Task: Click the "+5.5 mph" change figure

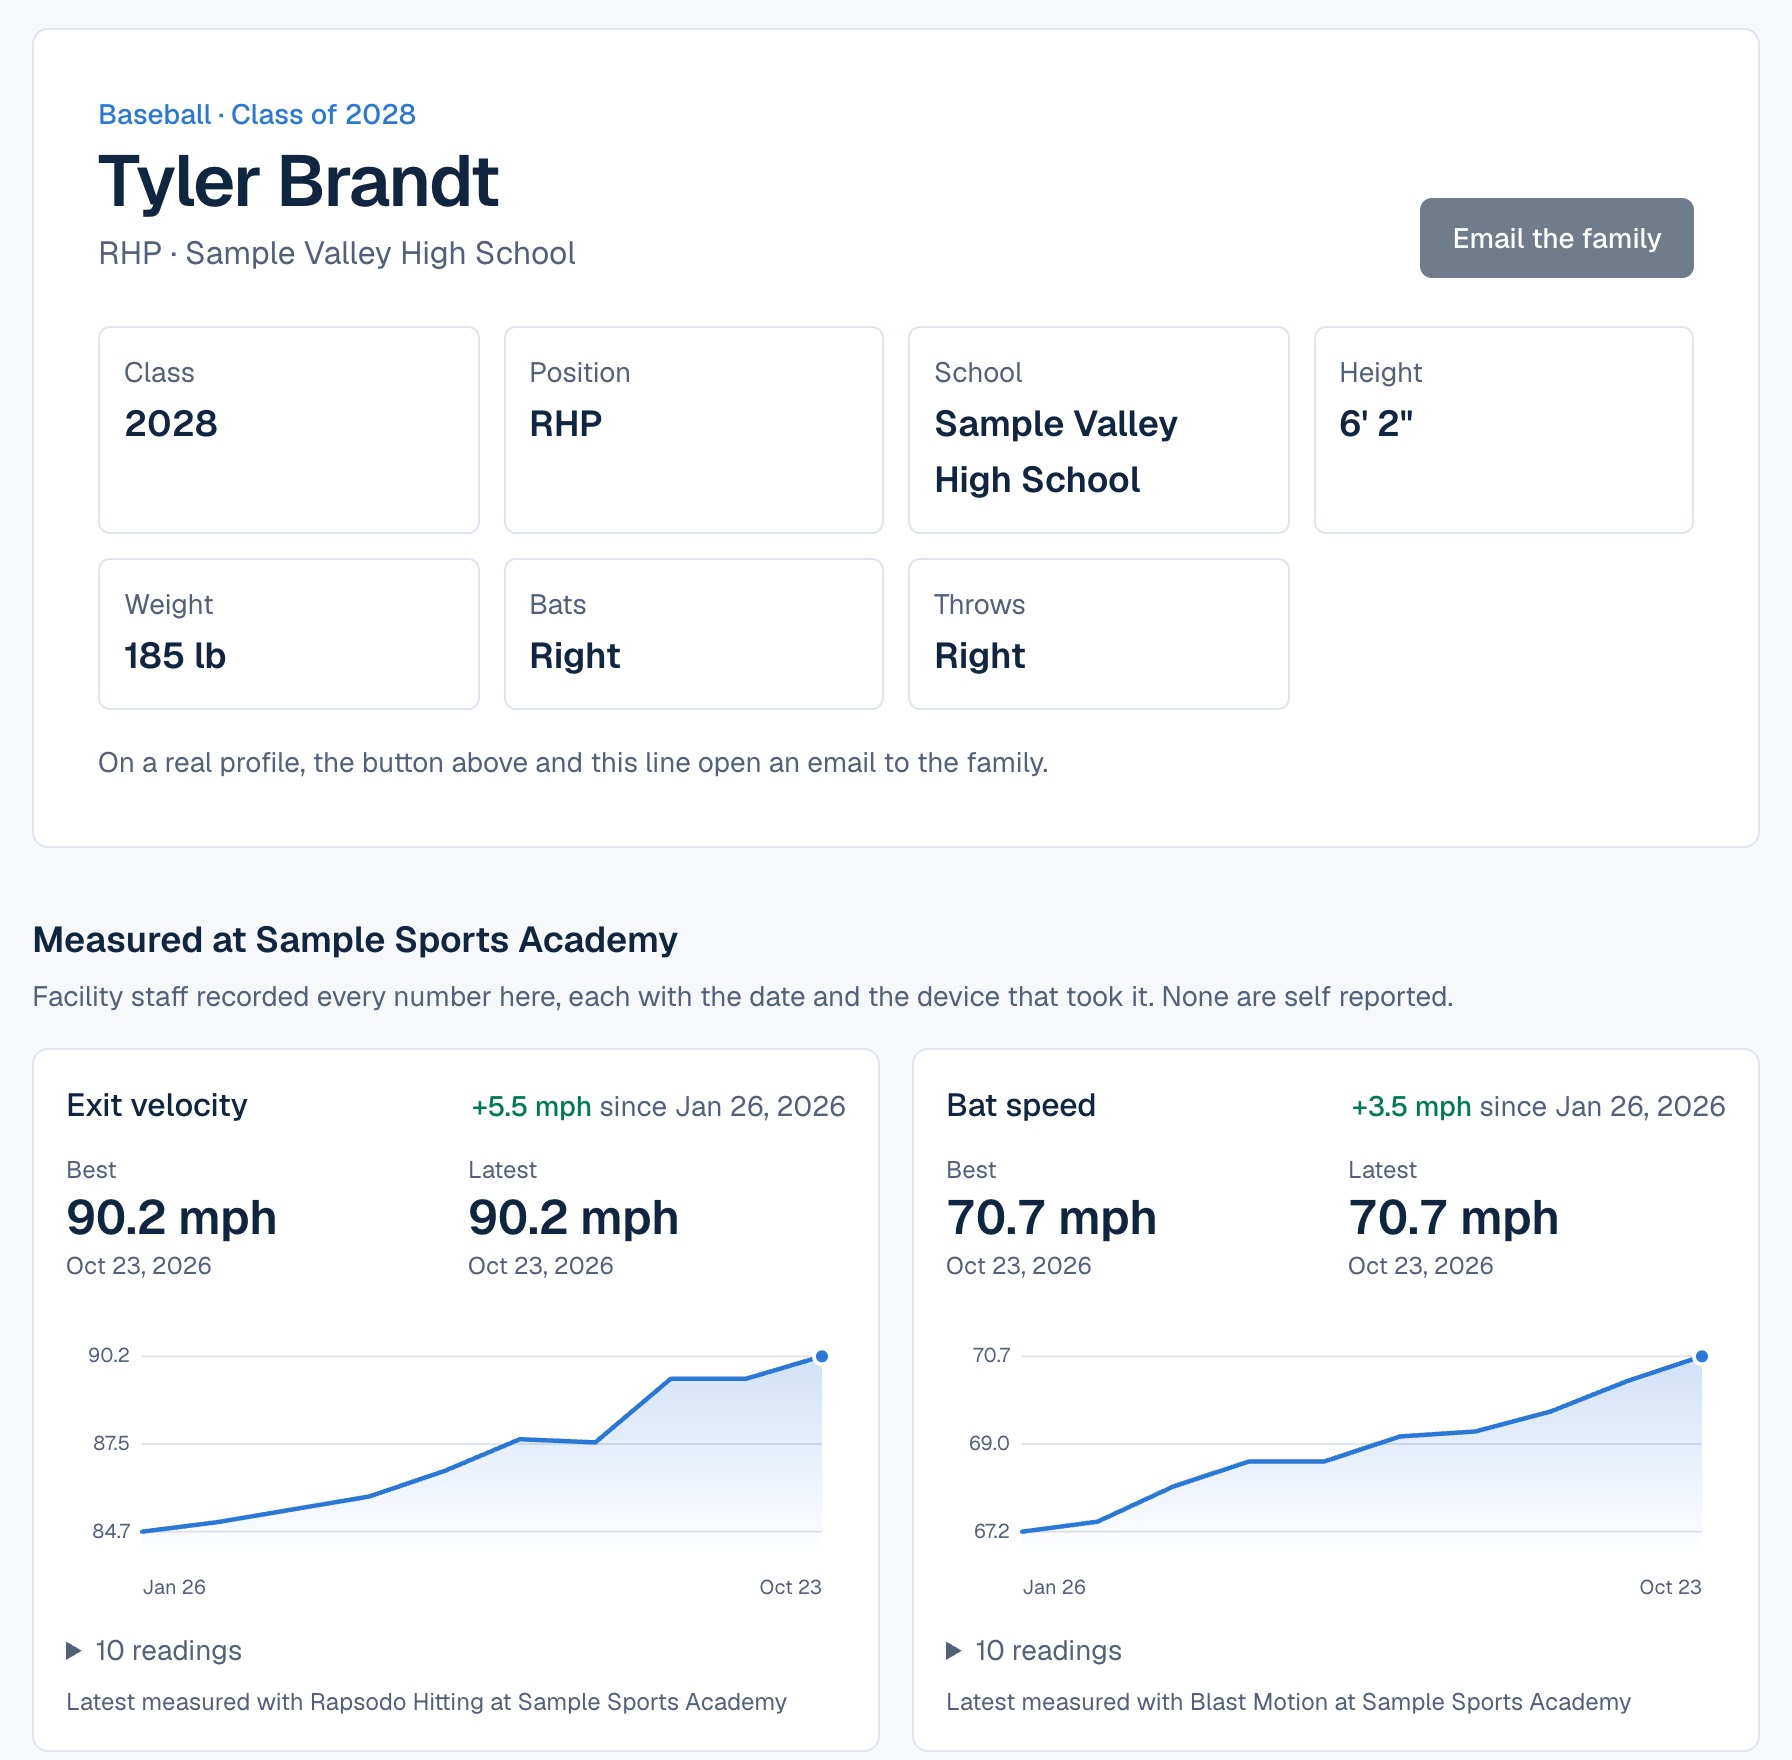Action: click(x=532, y=1107)
